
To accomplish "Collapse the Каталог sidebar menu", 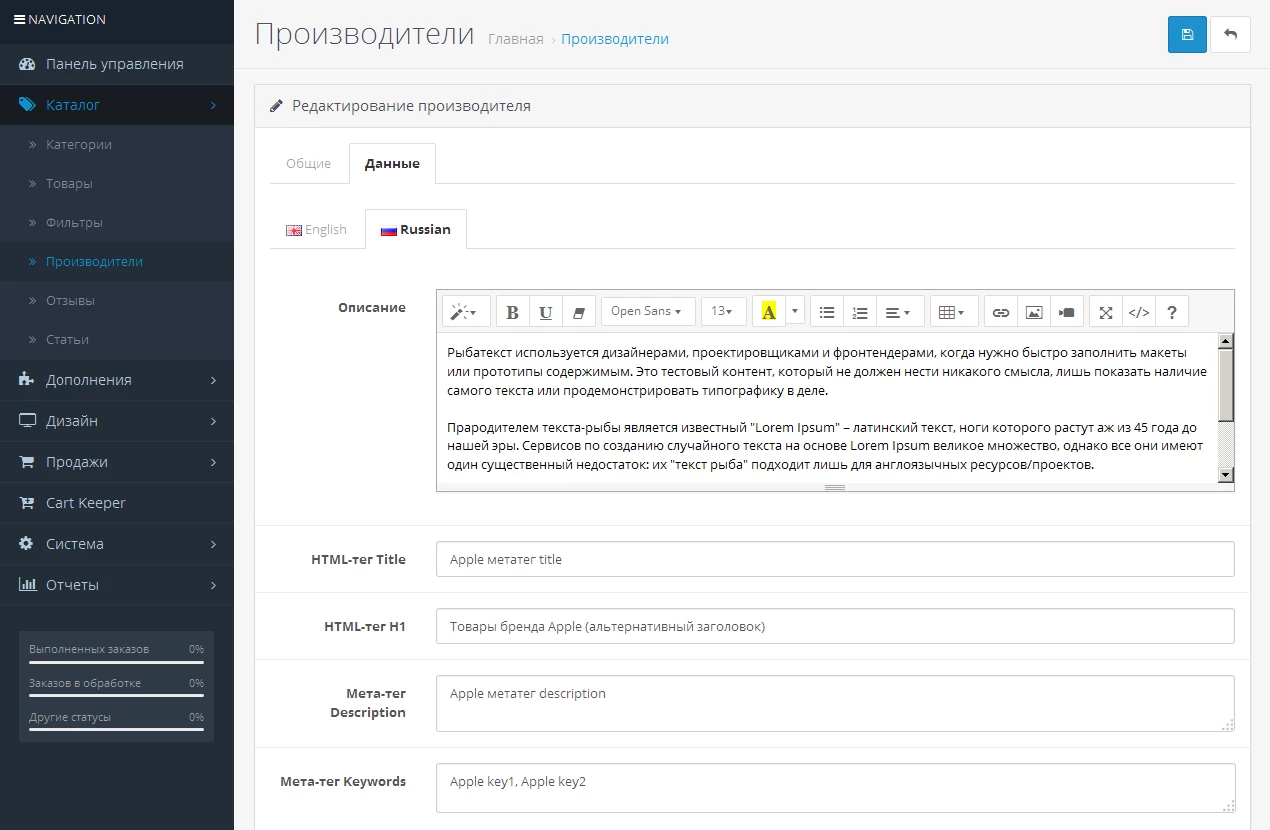I will 117,105.
